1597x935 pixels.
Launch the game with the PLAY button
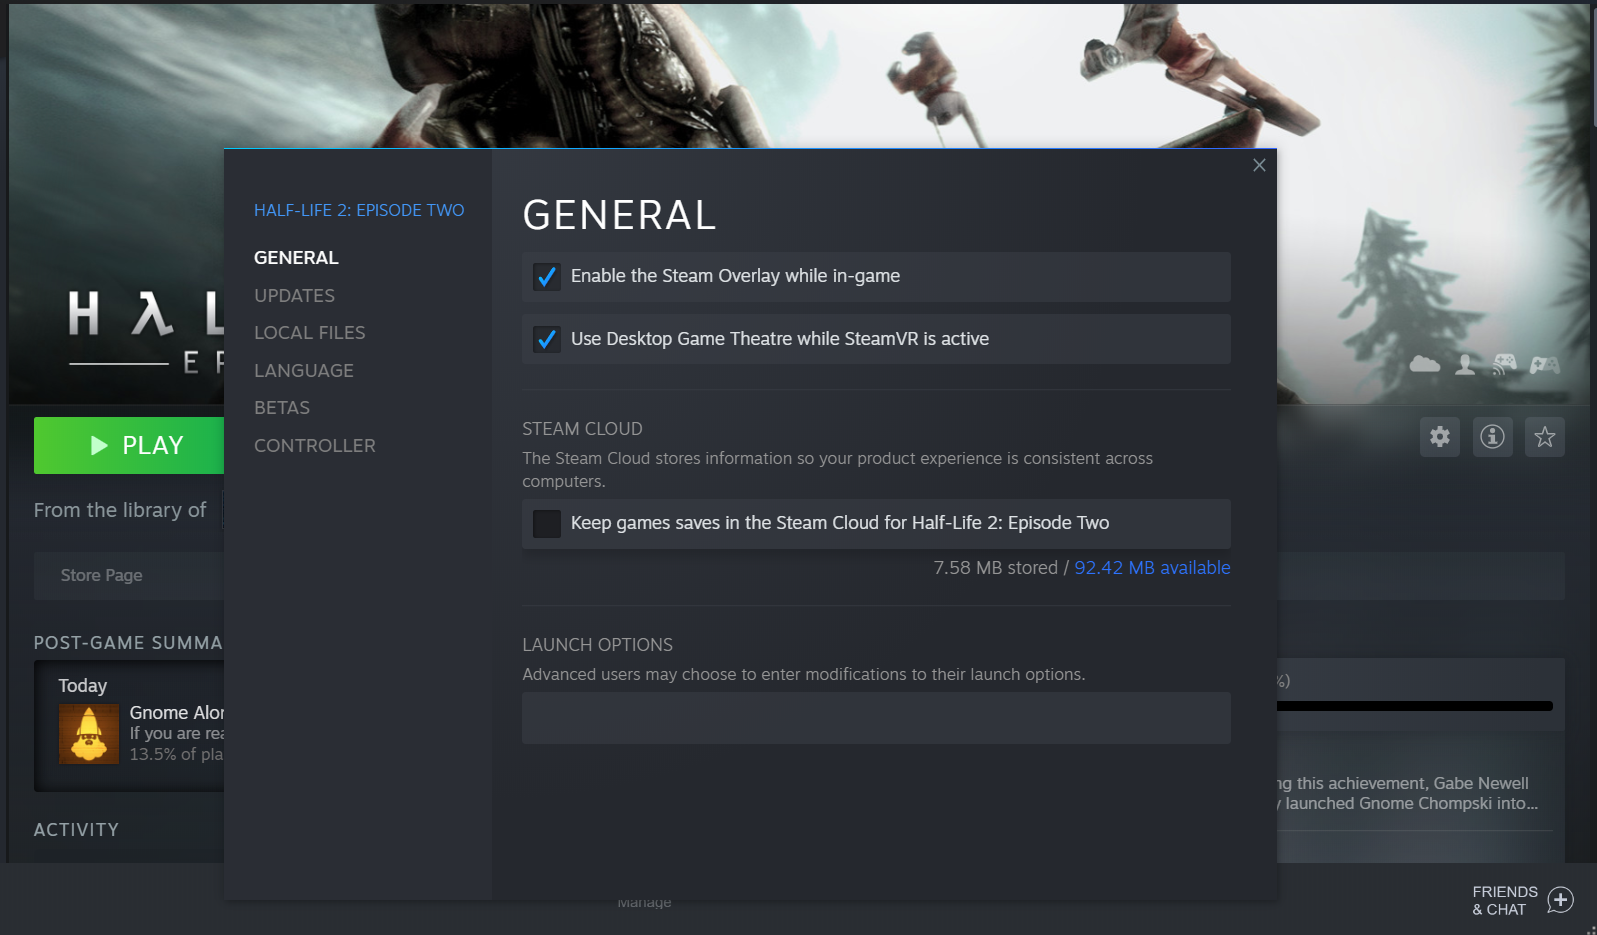[129, 445]
